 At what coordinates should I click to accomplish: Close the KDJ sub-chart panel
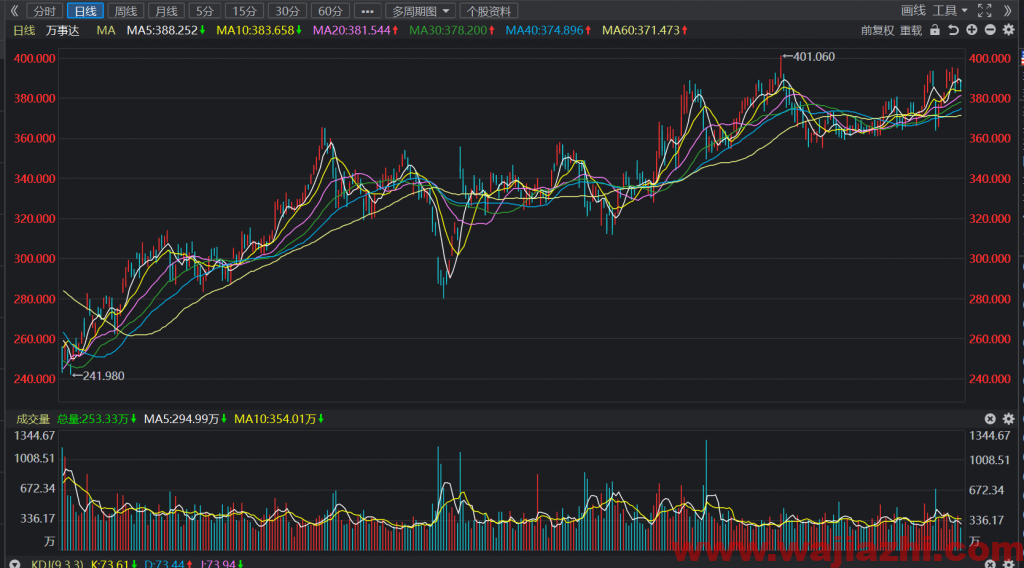990,564
